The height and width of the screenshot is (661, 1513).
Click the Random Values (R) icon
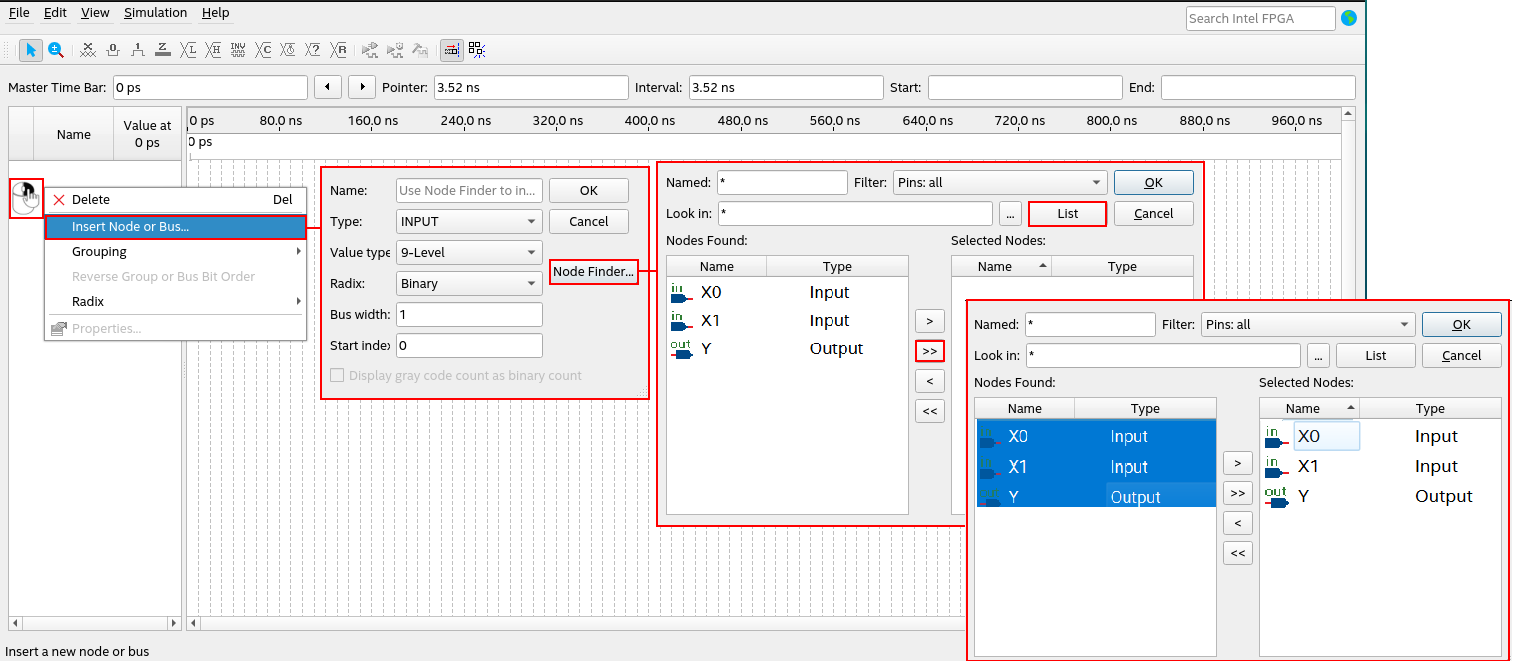point(340,49)
